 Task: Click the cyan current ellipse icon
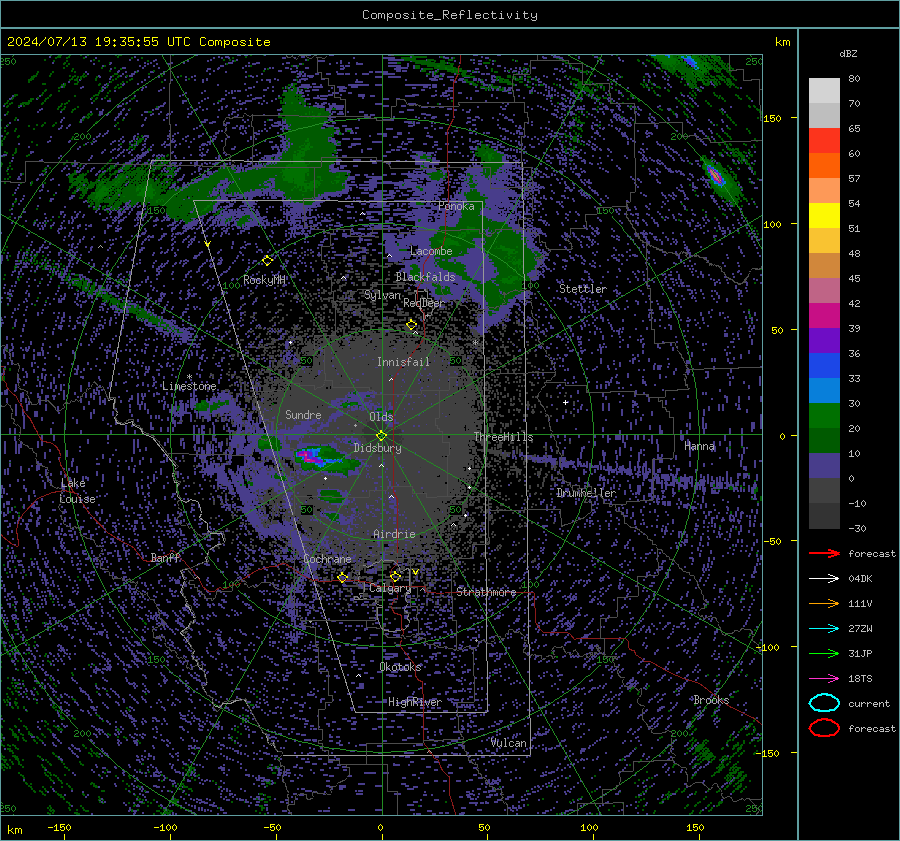tap(824, 703)
